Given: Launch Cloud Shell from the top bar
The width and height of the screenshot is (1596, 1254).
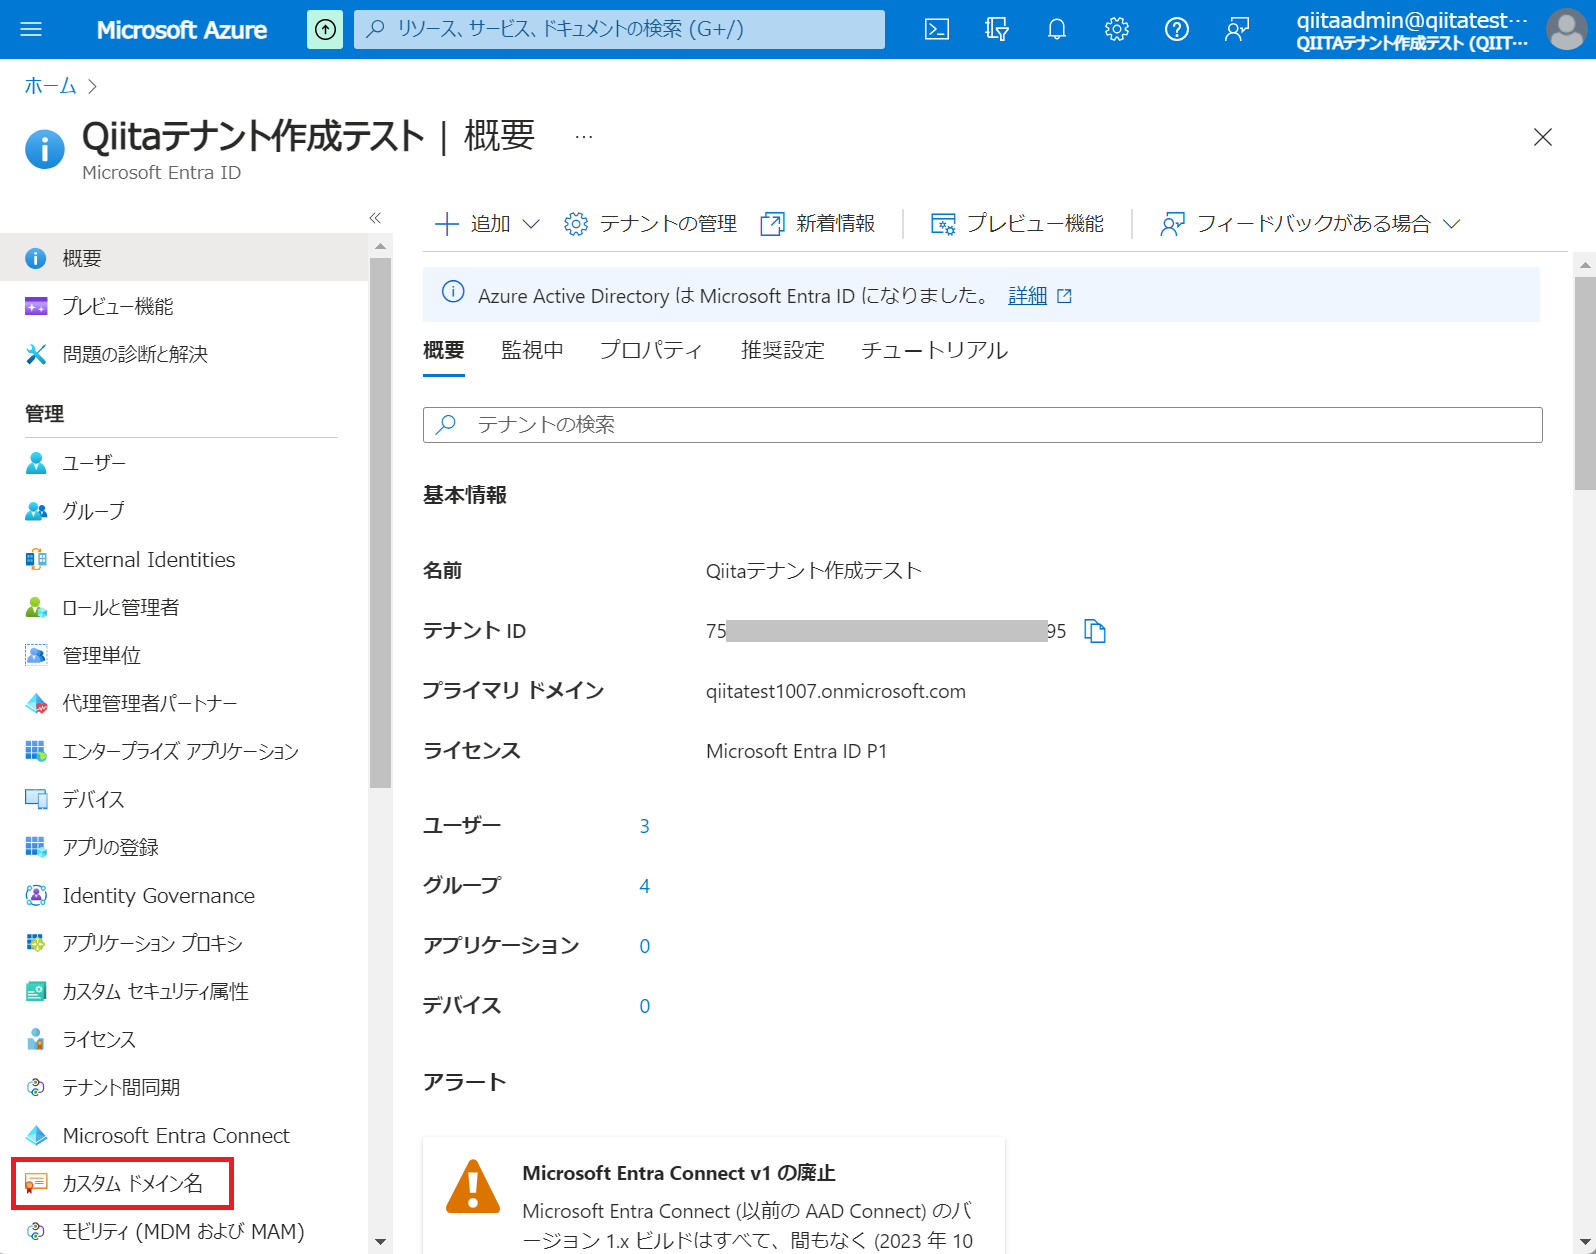Looking at the screenshot, I should [937, 29].
